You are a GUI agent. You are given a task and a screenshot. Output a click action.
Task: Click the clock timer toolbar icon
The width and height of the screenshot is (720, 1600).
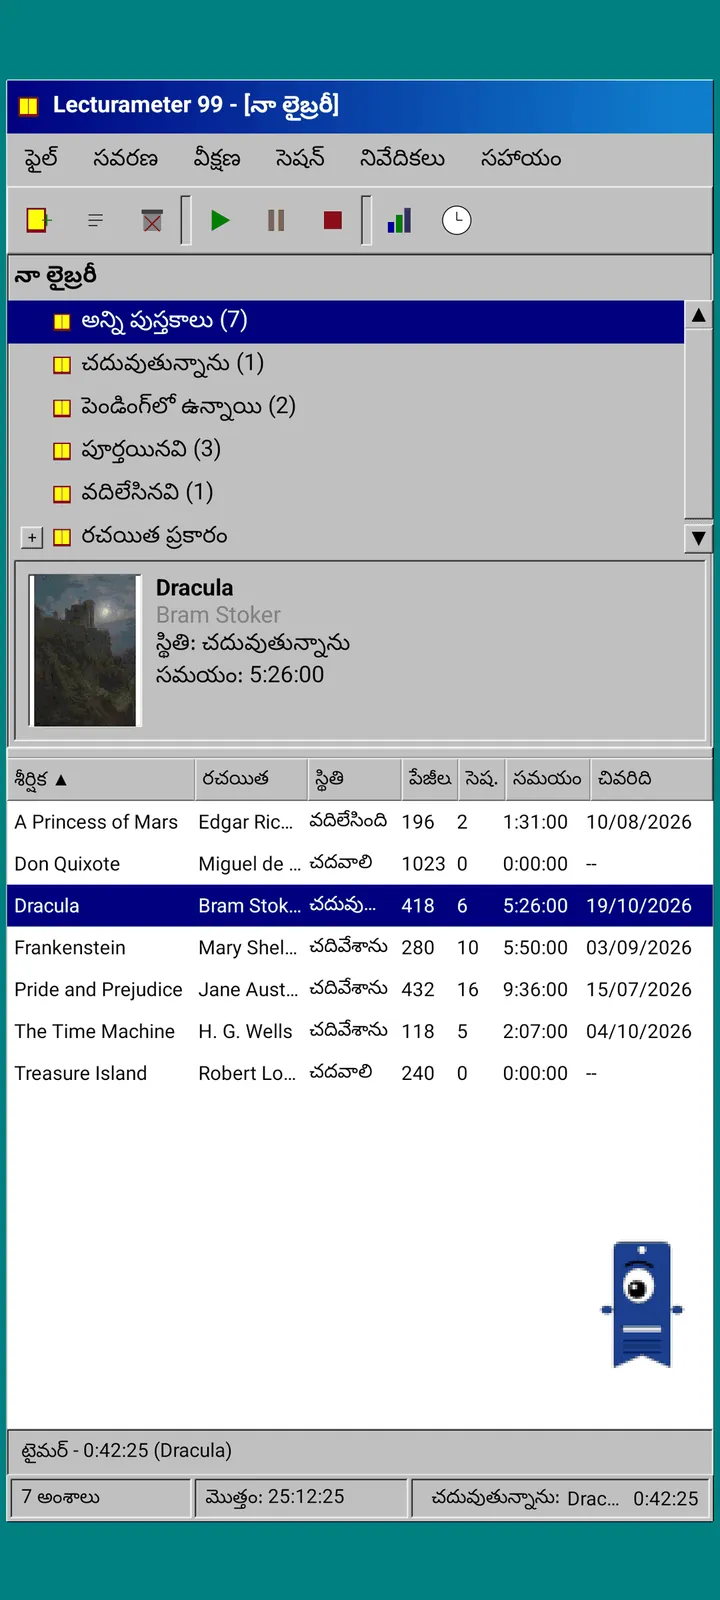pyautogui.click(x=456, y=220)
